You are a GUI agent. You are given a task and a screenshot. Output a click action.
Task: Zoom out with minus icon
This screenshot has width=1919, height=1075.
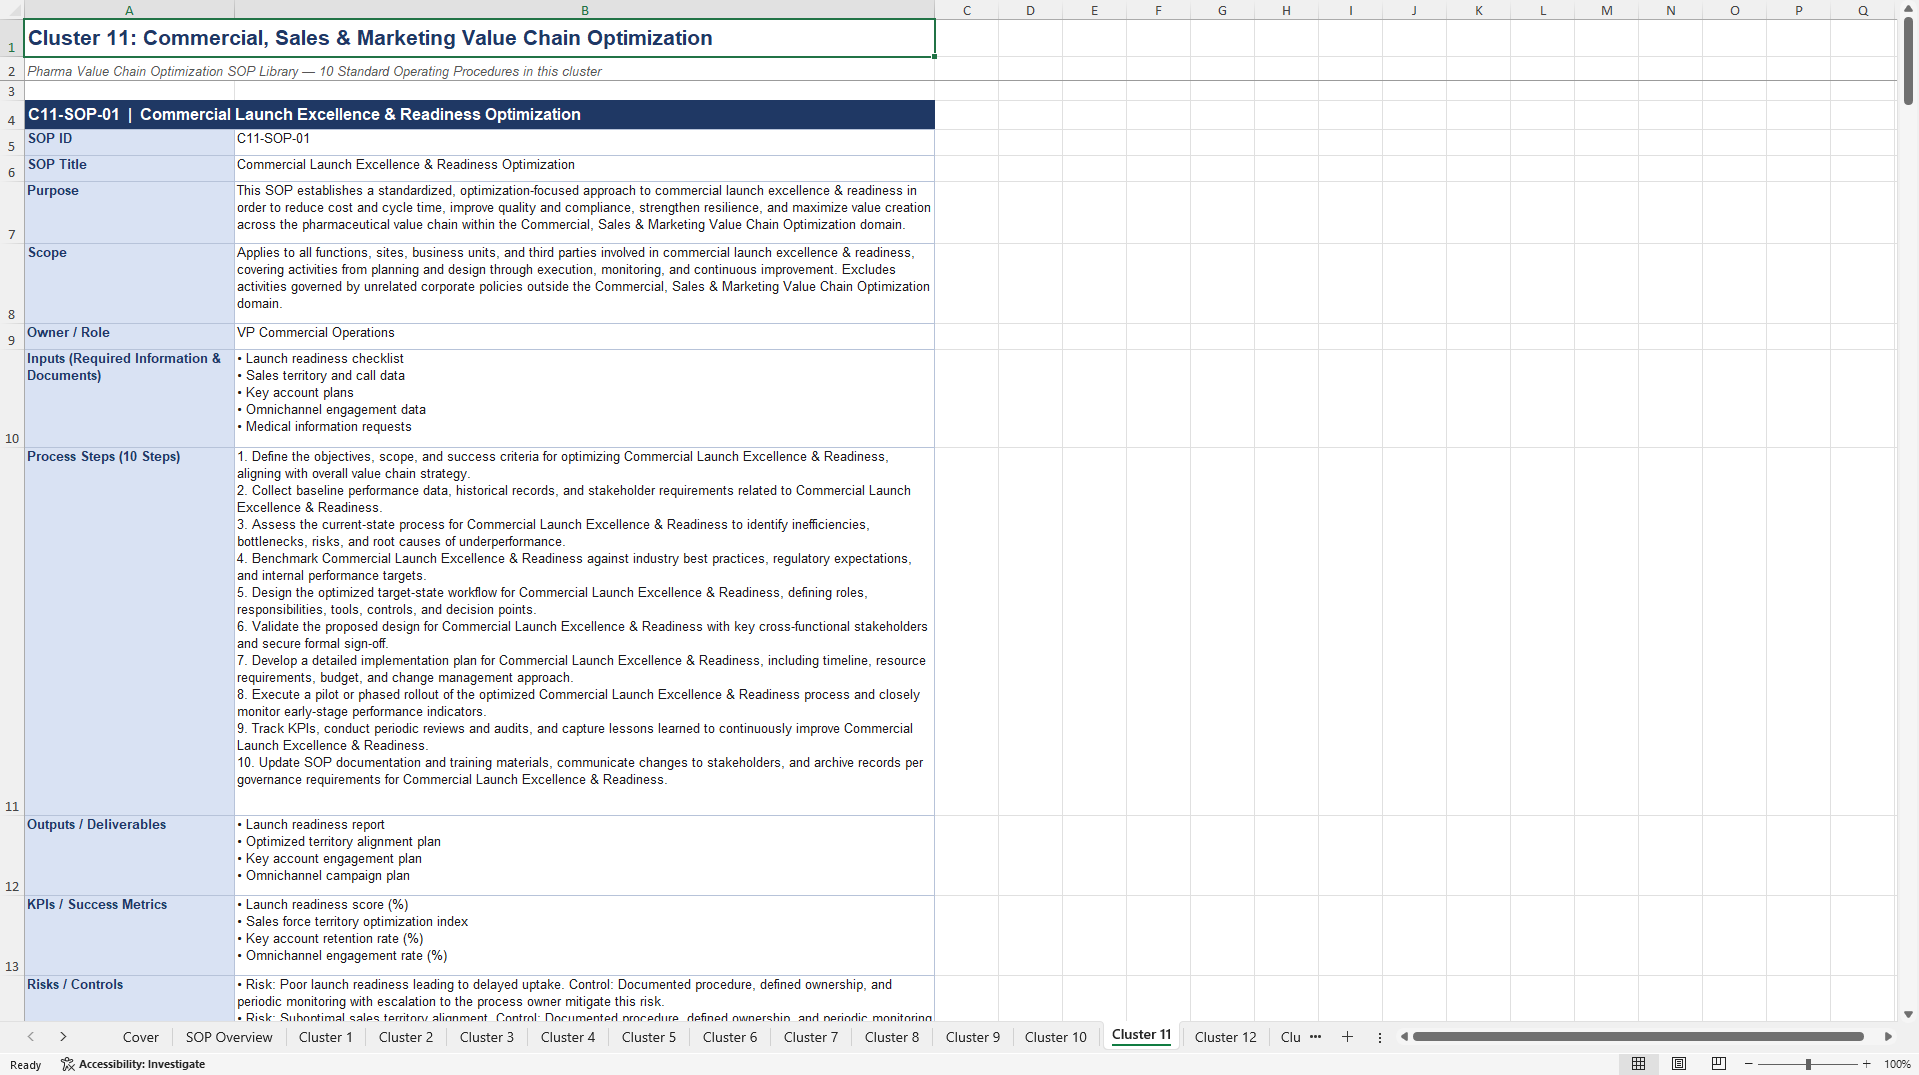pyautogui.click(x=1749, y=1064)
